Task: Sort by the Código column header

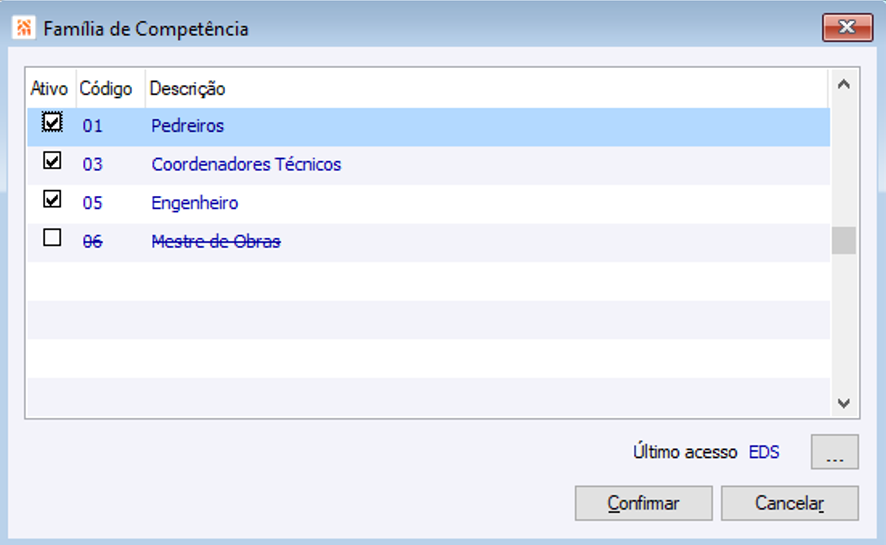Action: (106, 89)
